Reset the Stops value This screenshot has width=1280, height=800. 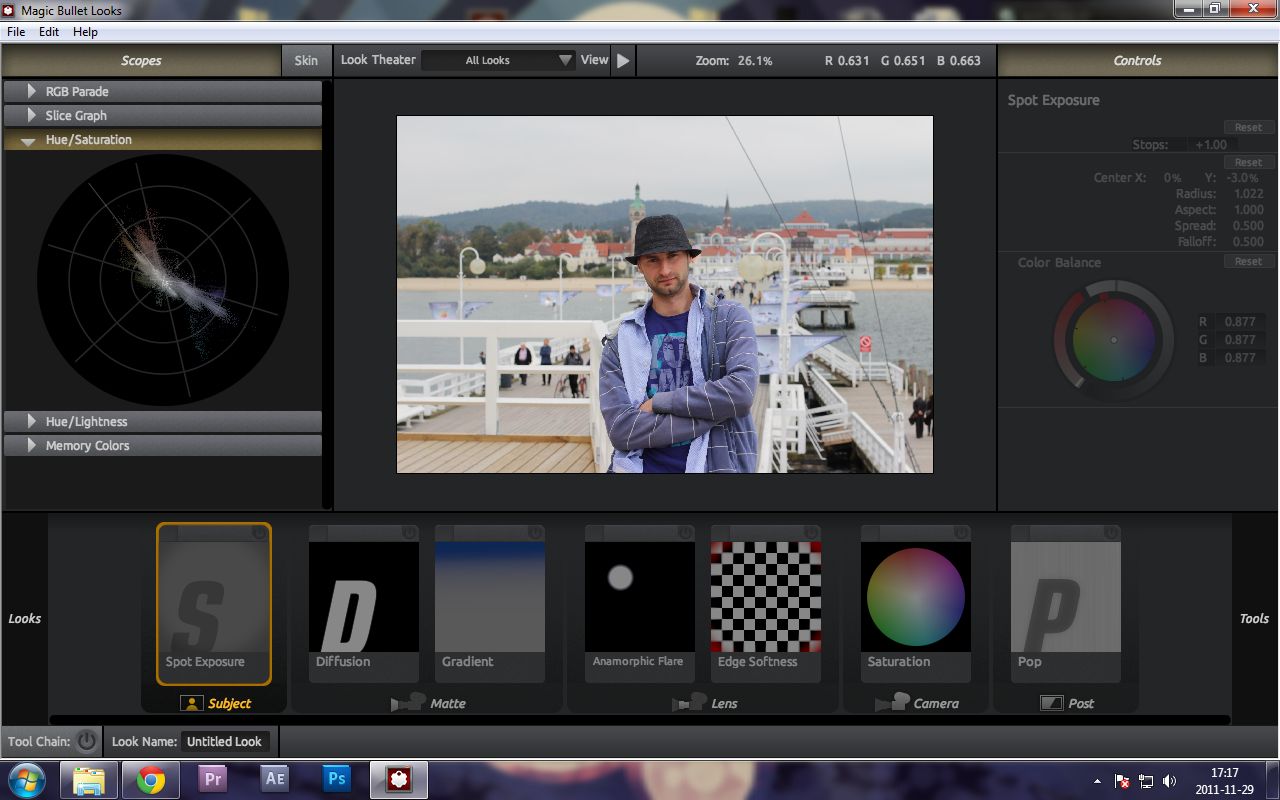(1247, 127)
